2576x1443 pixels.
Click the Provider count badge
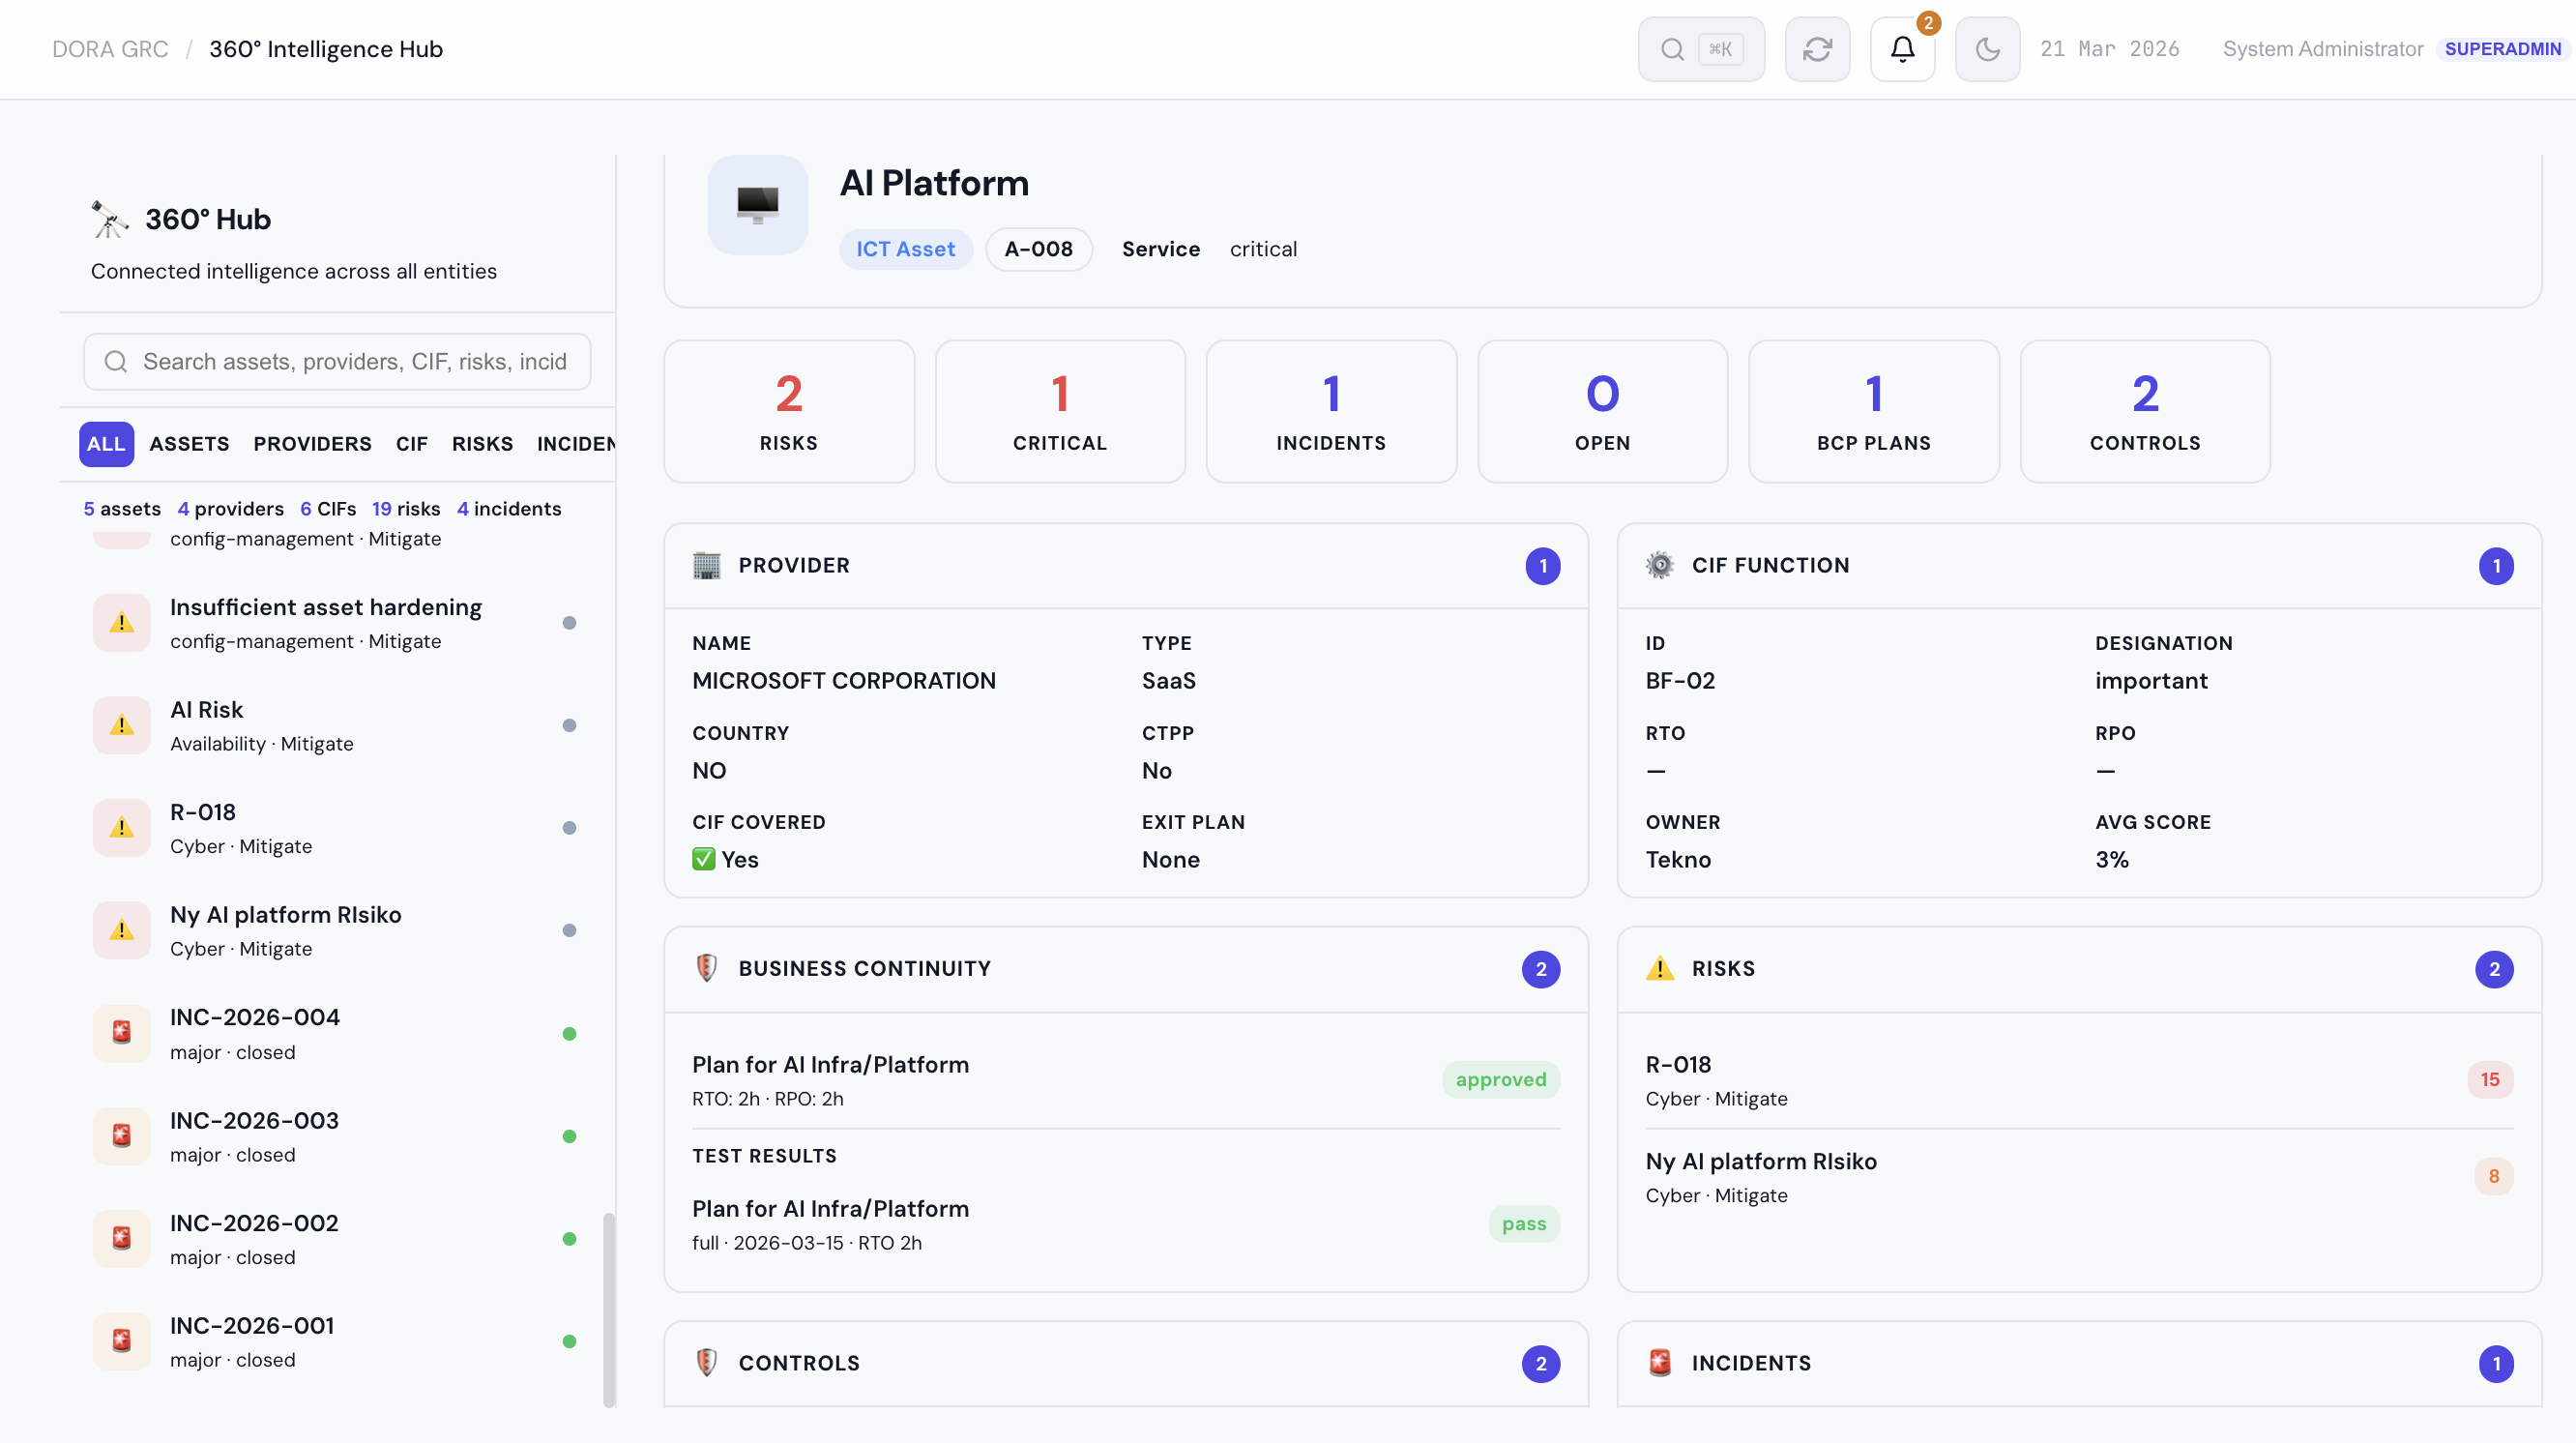coord(1543,566)
